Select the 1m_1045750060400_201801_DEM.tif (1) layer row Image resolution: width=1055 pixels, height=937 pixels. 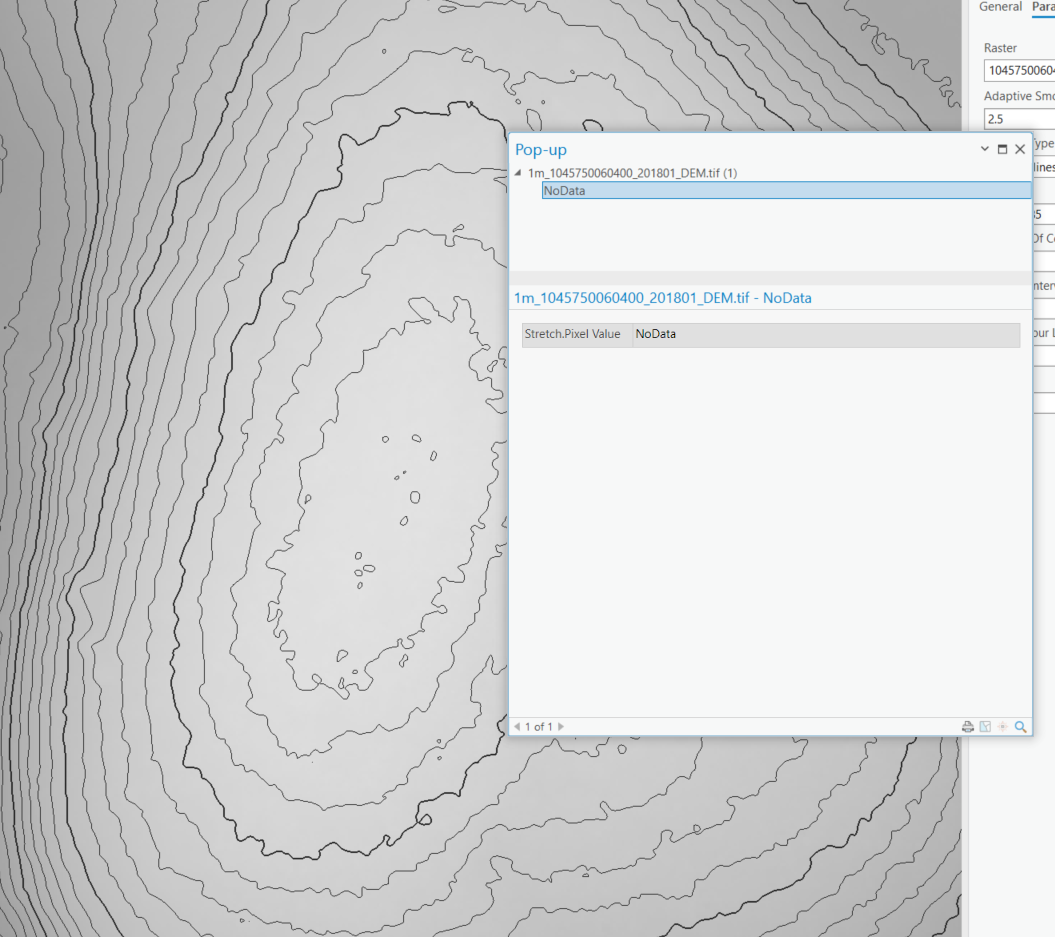(x=632, y=173)
